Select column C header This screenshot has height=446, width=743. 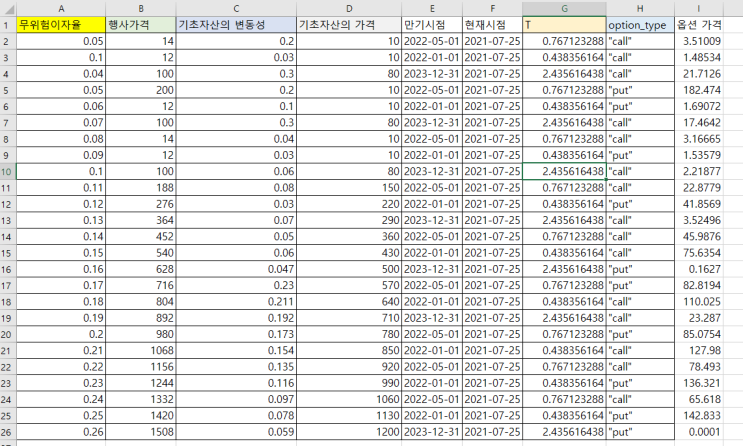[x=236, y=9]
